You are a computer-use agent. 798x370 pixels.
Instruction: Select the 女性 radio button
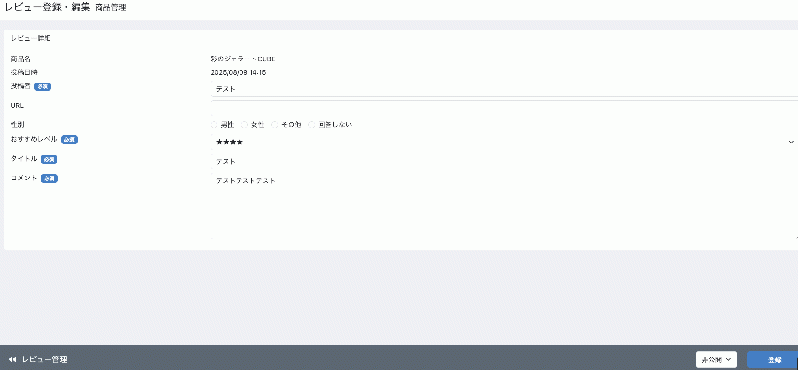coord(244,125)
